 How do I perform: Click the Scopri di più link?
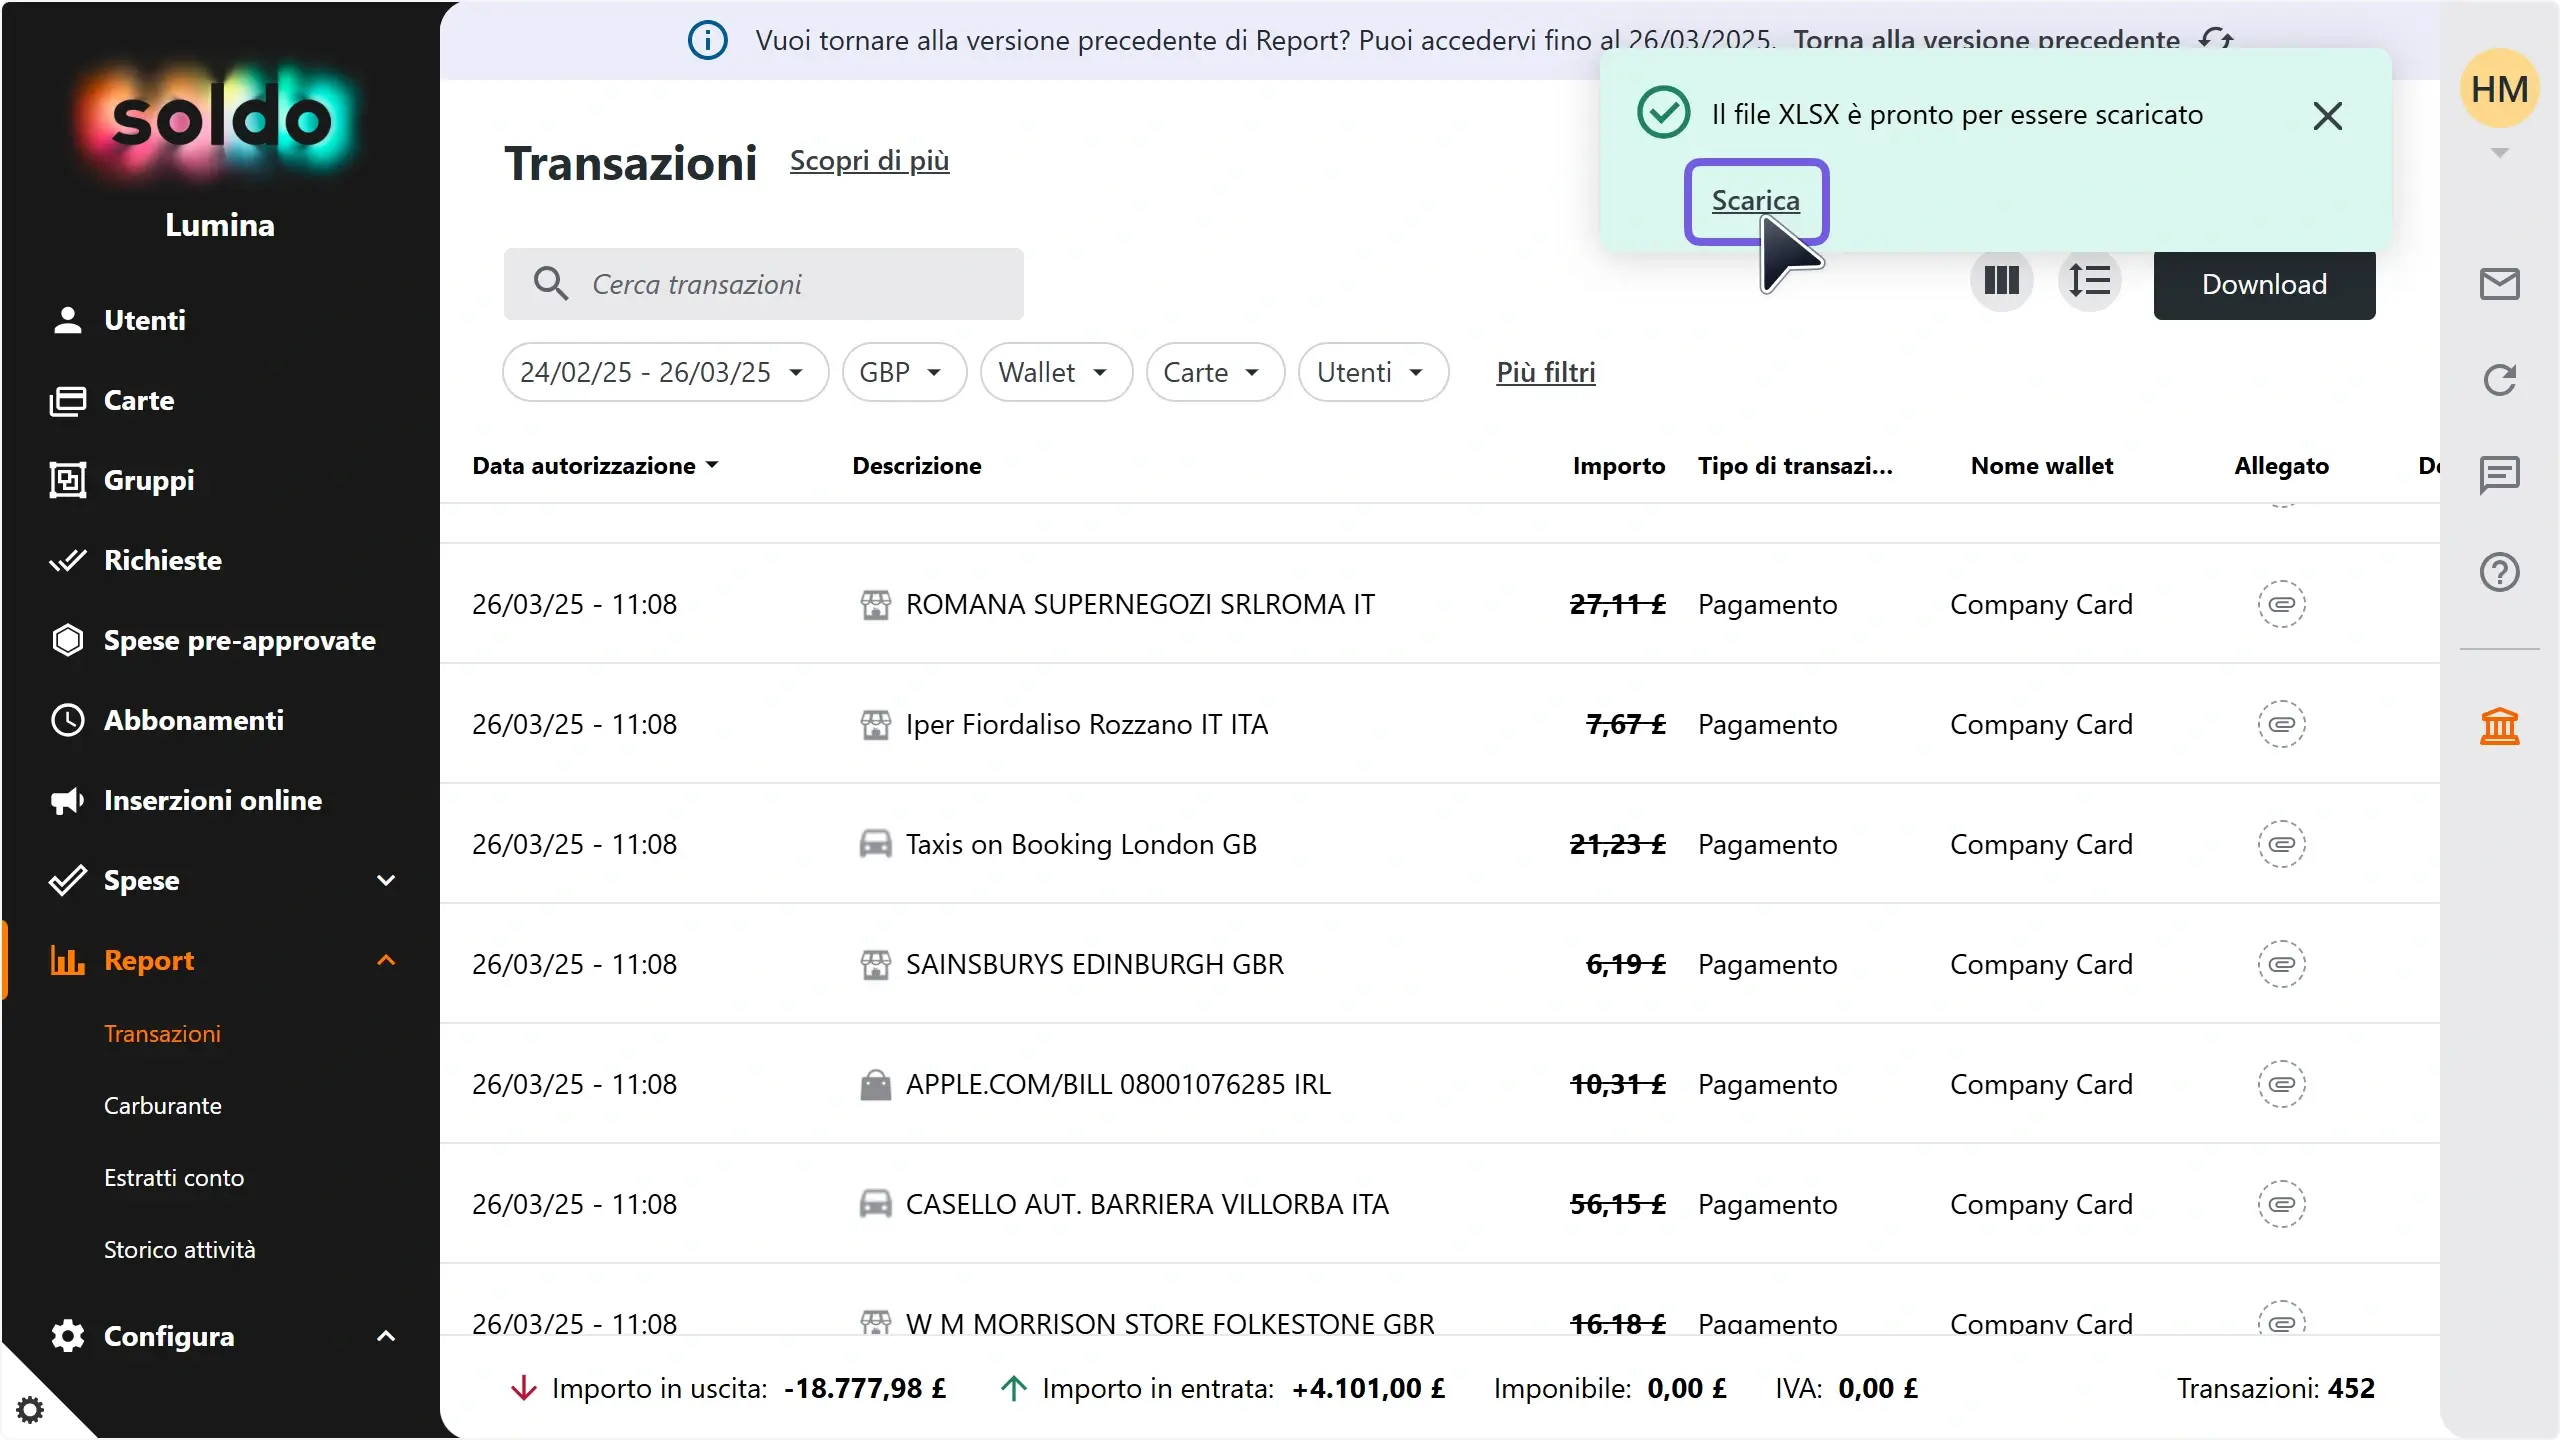pos(869,161)
